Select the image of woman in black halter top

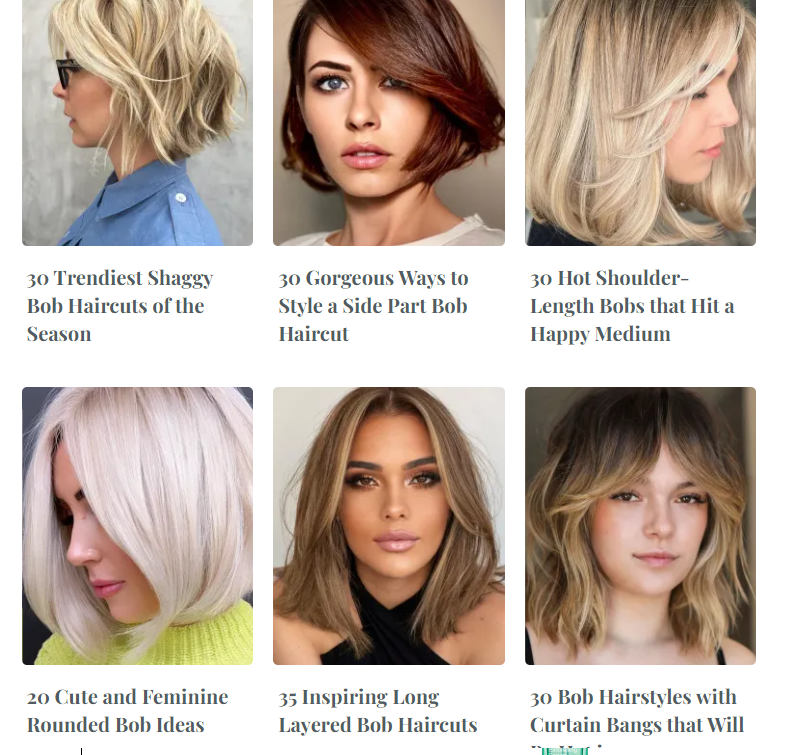tap(388, 526)
